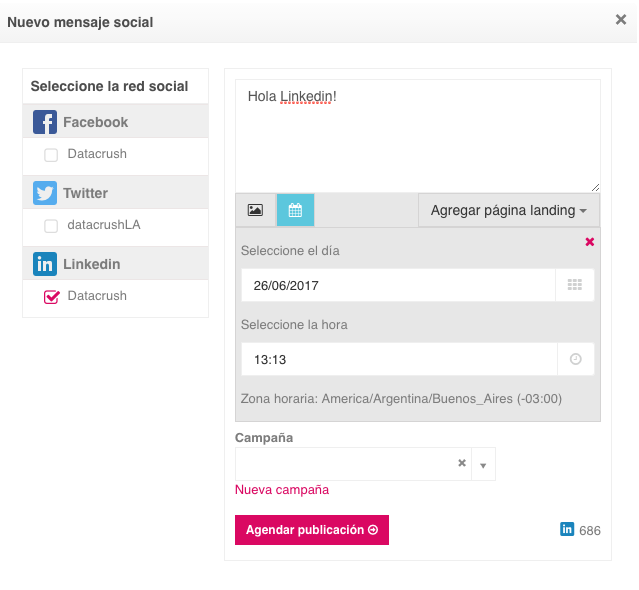This screenshot has height=590, width=639.
Task: Expand the Campaña dropdown arrow
Action: (x=483, y=465)
